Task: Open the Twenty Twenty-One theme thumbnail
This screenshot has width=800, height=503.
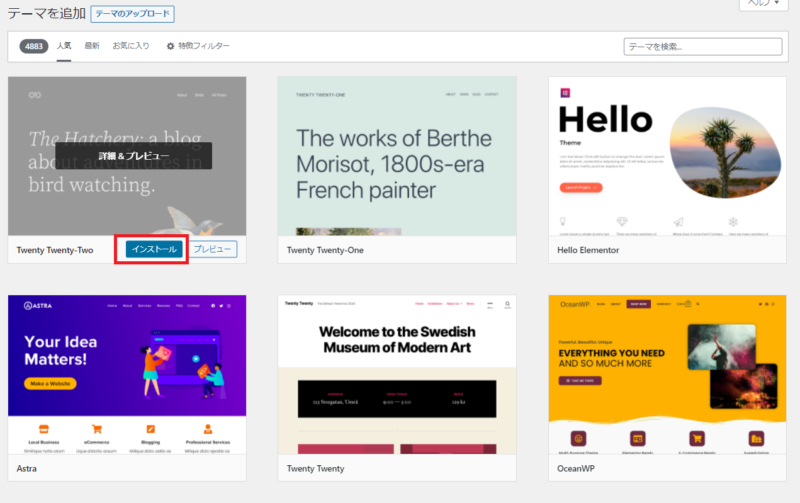Action: coord(397,156)
